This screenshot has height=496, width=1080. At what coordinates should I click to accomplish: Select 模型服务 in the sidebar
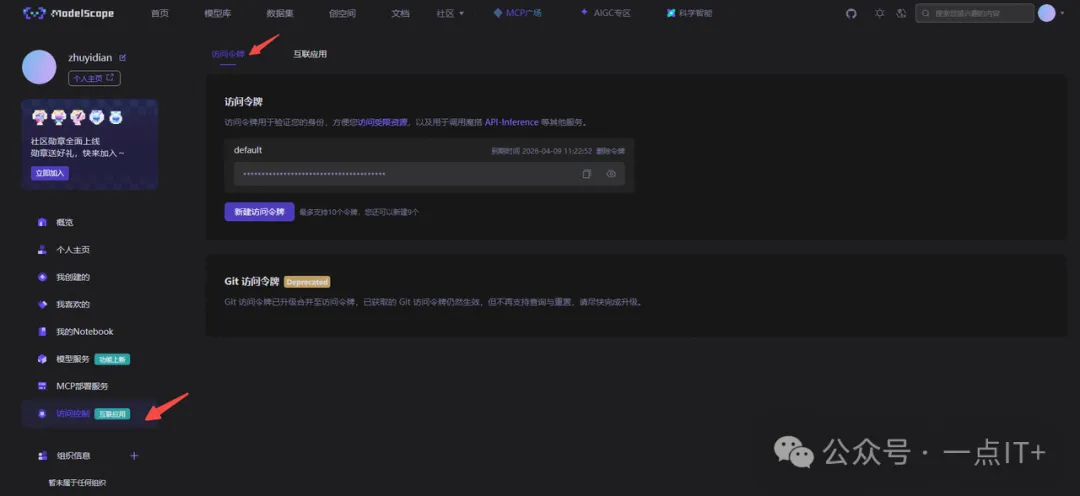click(73, 359)
